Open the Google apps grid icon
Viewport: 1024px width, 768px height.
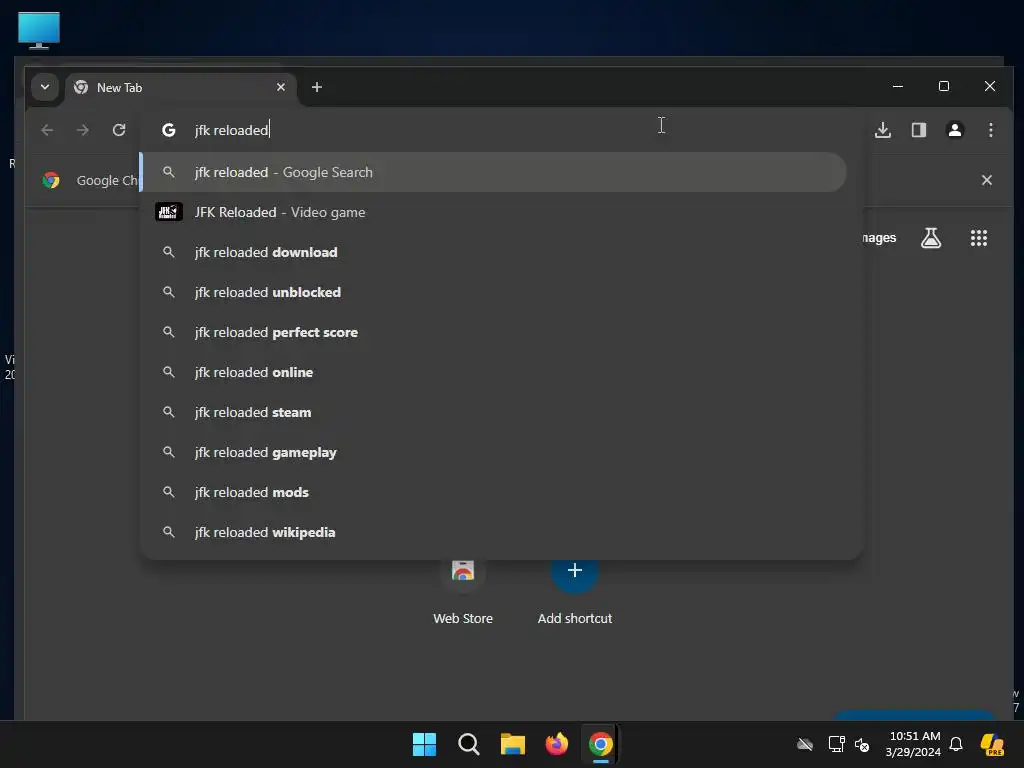click(978, 238)
